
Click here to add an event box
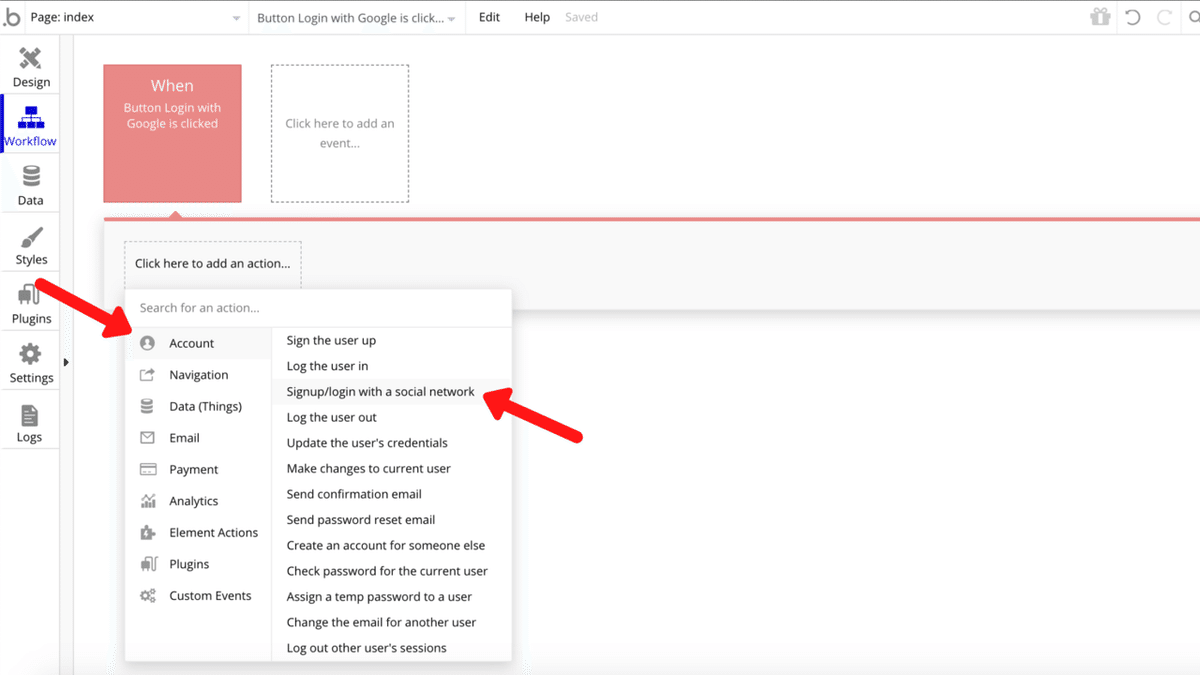coord(340,134)
